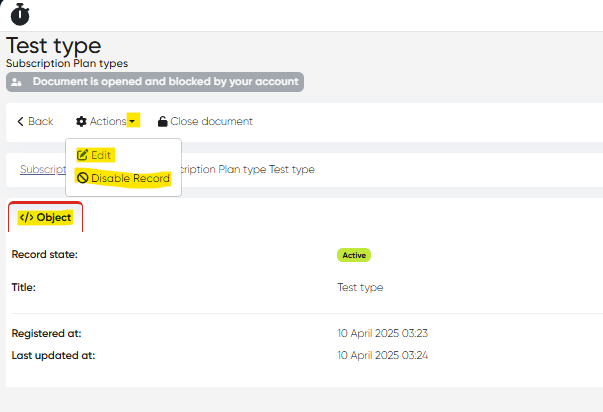Screen dimensions: 603x412
Task: Click the unlock icon beside Close document
Action: coord(162,121)
